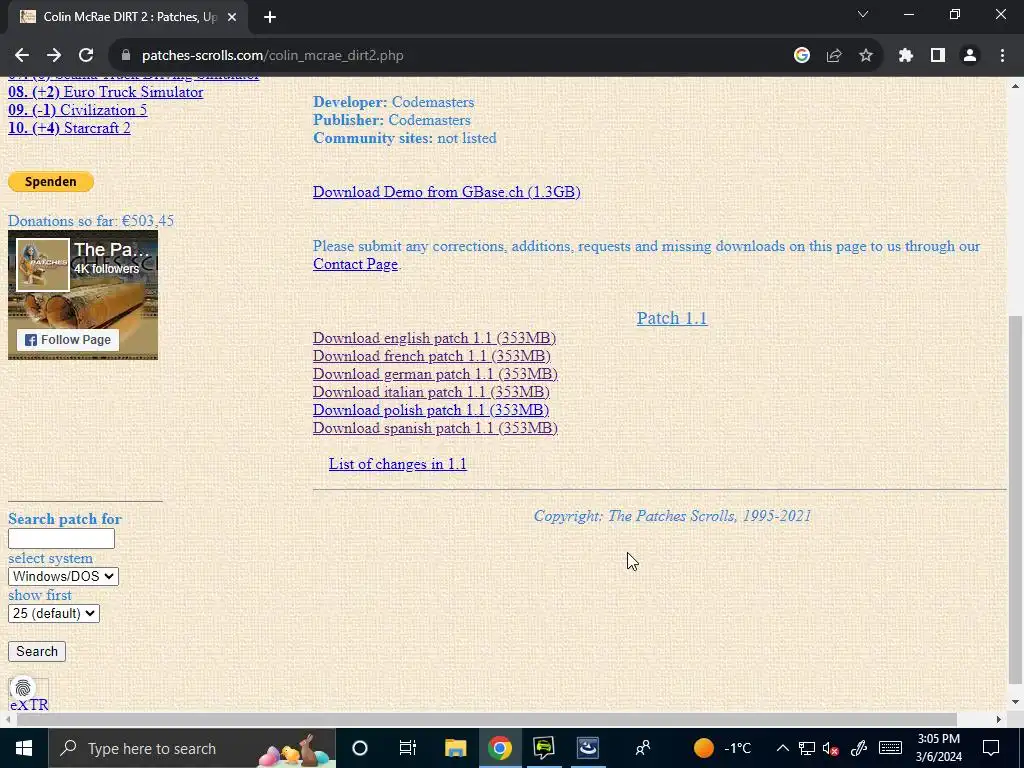Reload the patches-scrolls page

[x=86, y=56]
